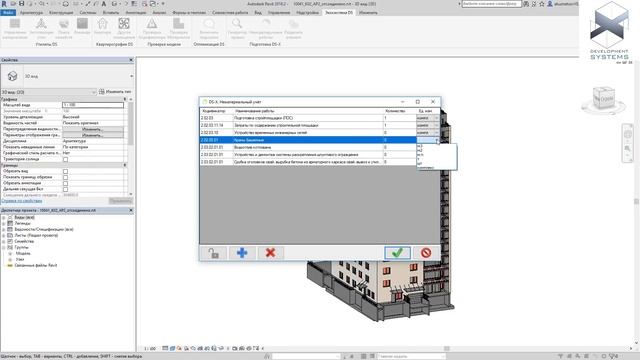Switch to 'Вставить' ribbon tab
Image resolution: width=640 pixels, height=360 pixels.
coord(111,13)
